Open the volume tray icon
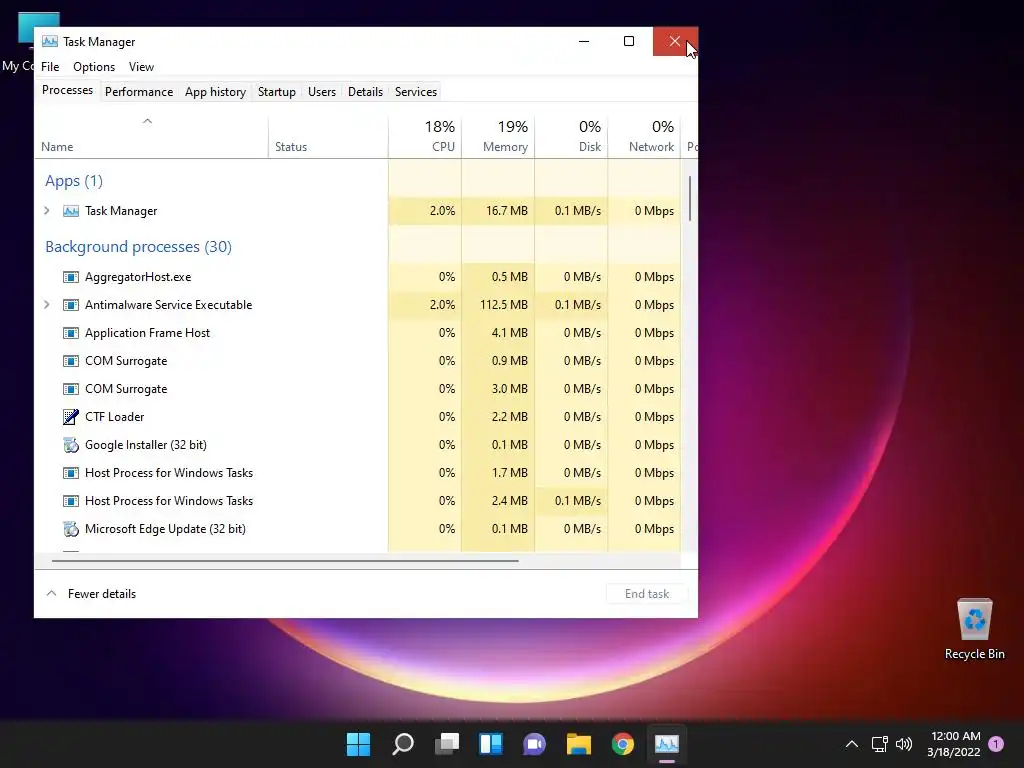Image resolution: width=1024 pixels, height=768 pixels. pyautogui.click(x=904, y=744)
